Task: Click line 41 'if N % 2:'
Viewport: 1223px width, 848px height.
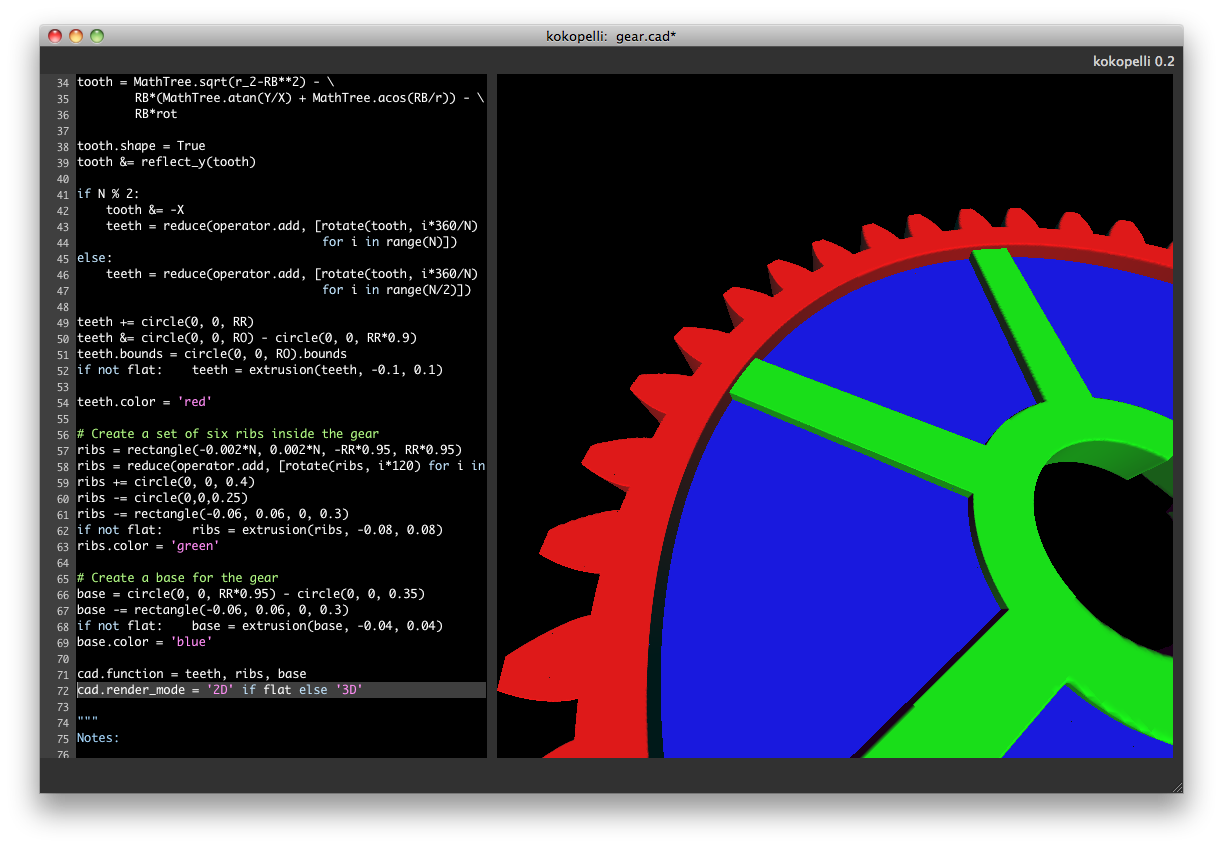Action: tap(109, 194)
